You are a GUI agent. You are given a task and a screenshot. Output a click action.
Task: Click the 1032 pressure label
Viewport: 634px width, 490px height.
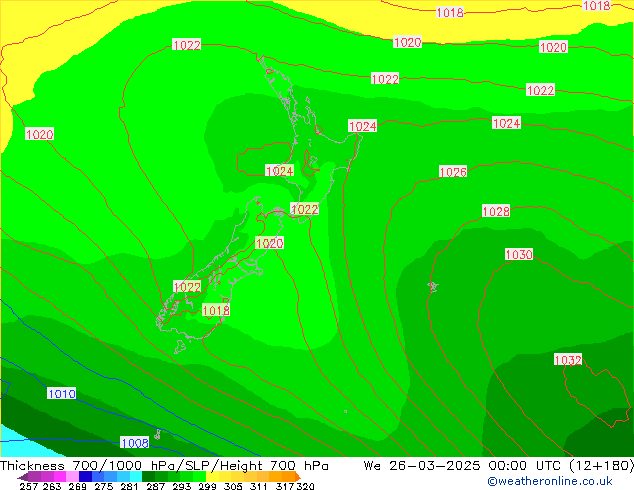(568, 360)
